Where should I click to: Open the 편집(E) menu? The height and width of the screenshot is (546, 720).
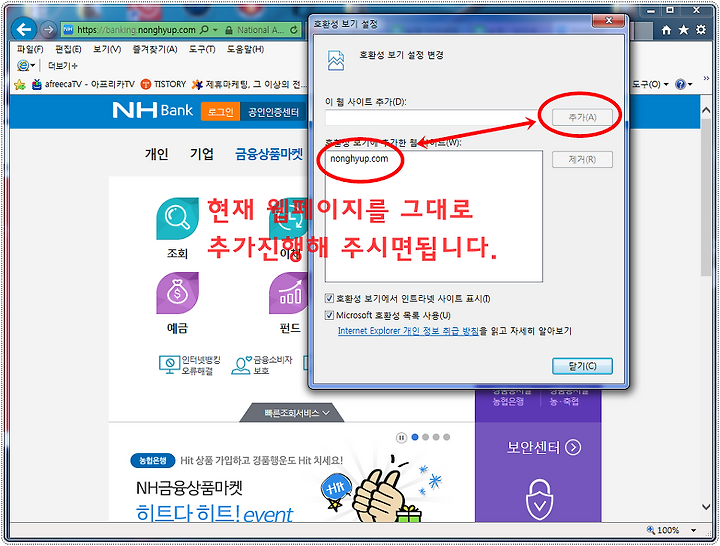coord(68,49)
